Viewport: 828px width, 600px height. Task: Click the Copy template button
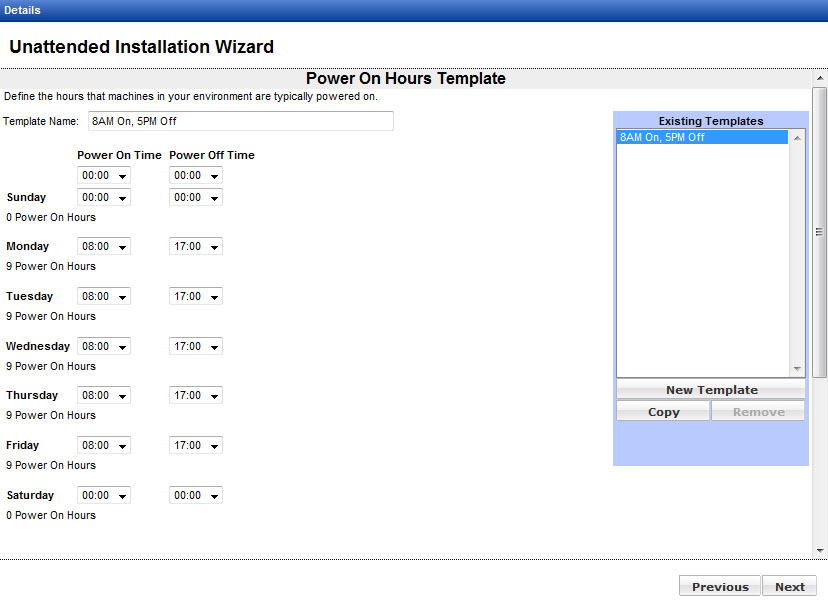click(663, 412)
